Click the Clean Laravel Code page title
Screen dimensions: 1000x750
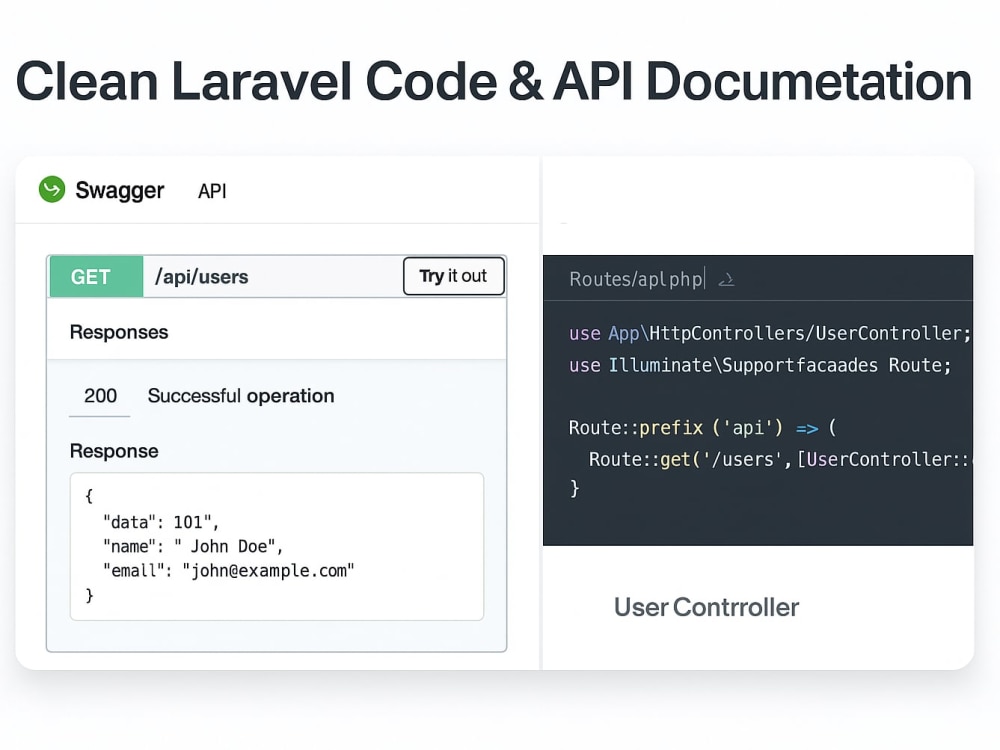click(x=494, y=81)
